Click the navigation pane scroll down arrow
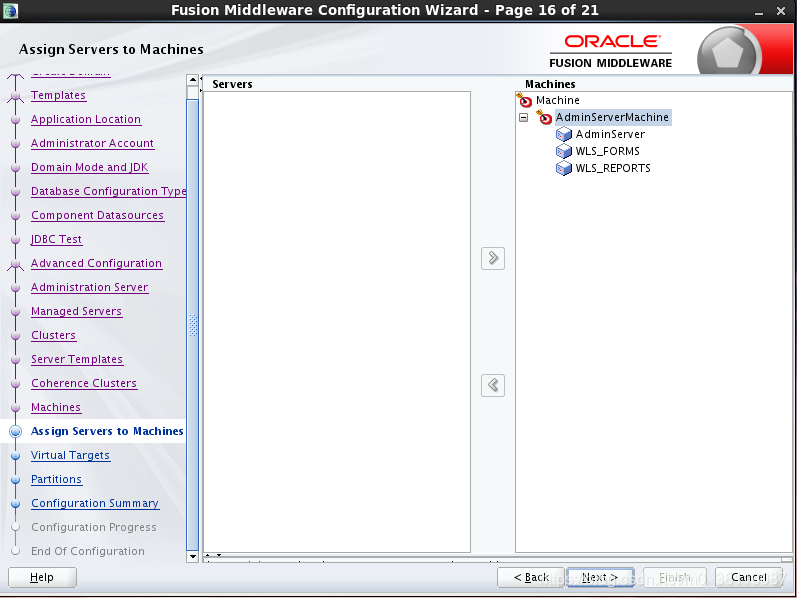Image resolution: width=797 pixels, height=598 pixels. point(193,556)
